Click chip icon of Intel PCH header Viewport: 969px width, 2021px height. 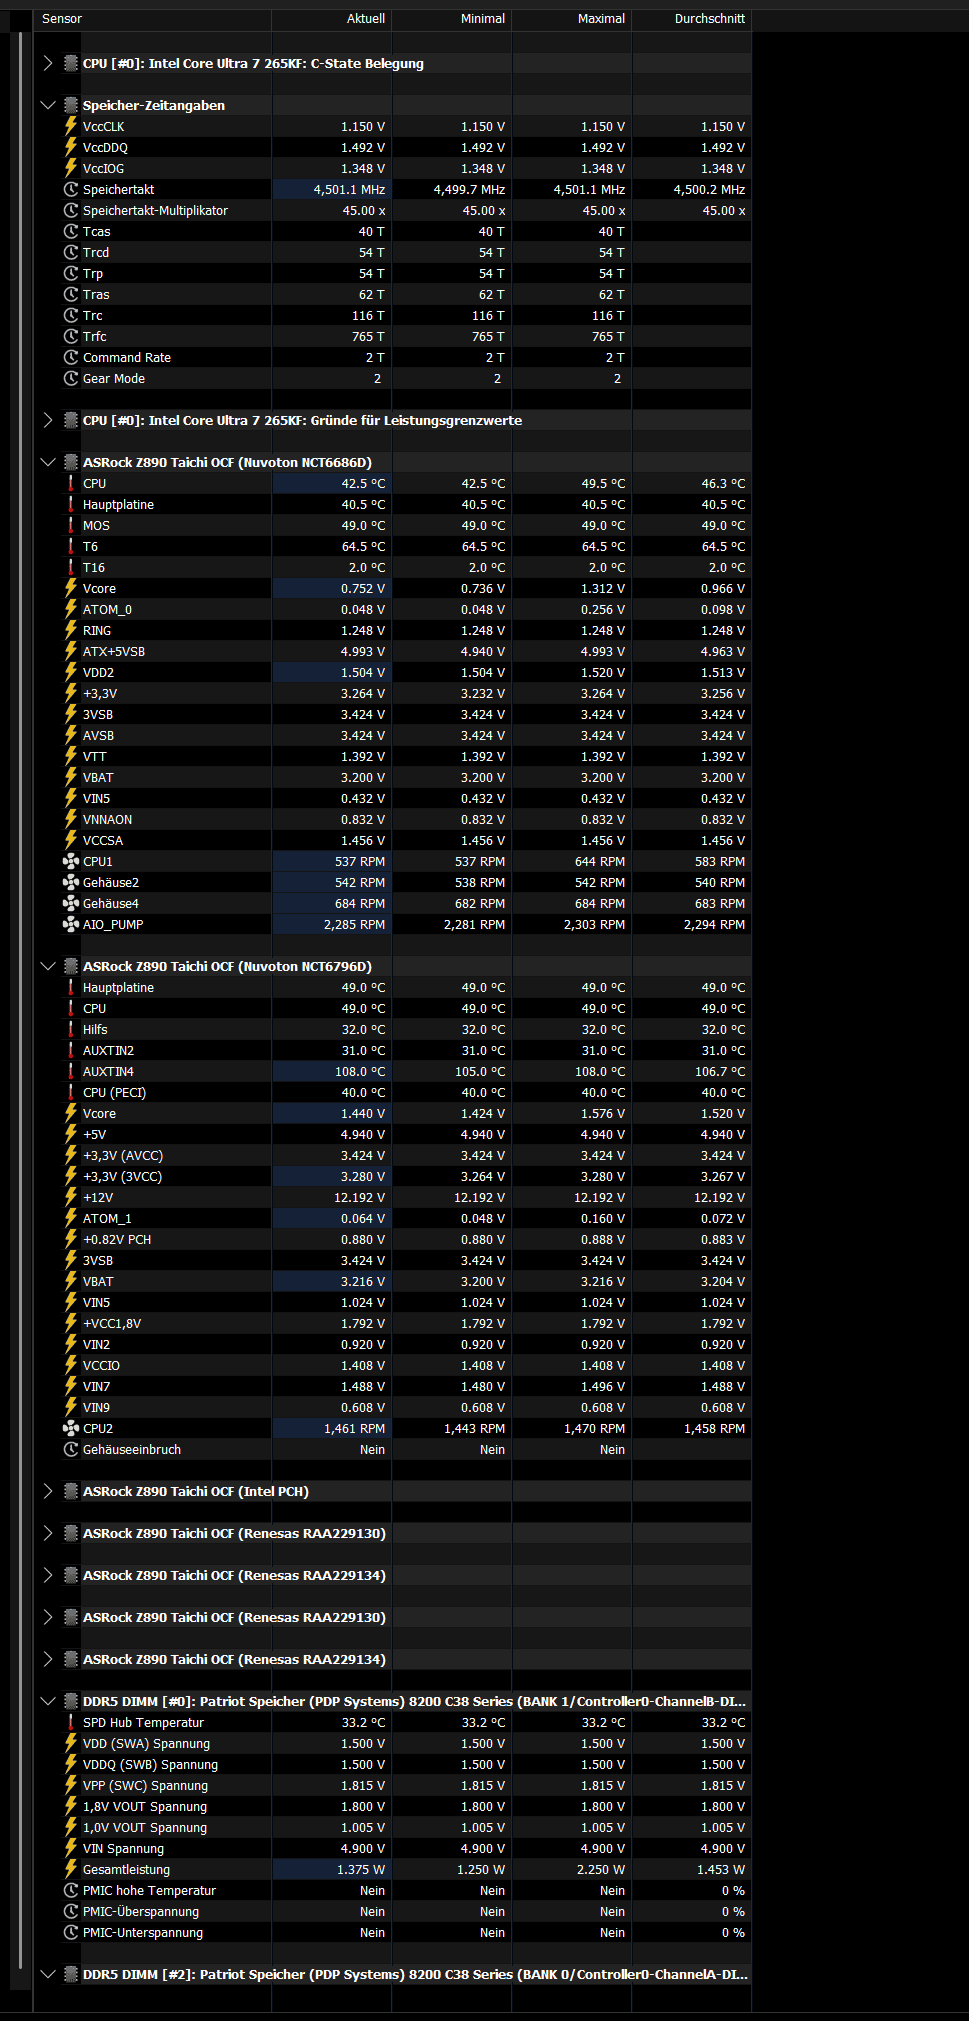(71, 1491)
